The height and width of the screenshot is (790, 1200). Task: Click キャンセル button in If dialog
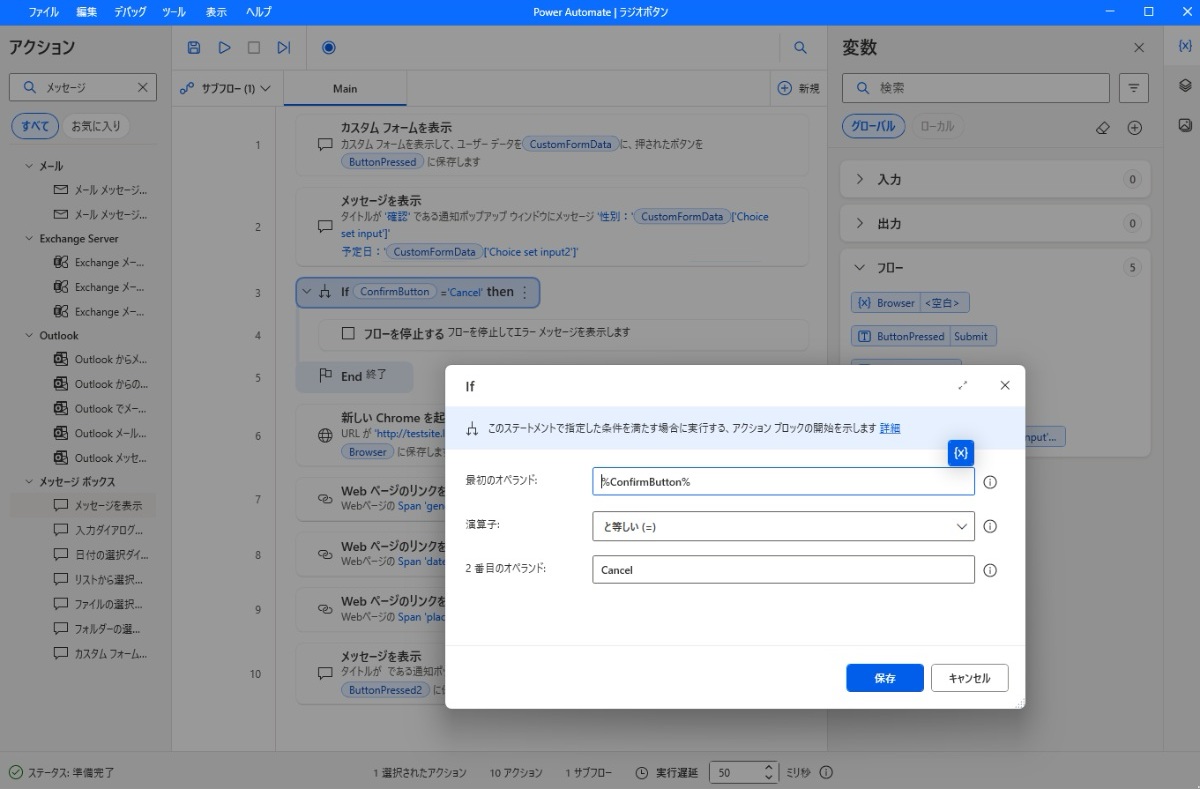click(969, 678)
